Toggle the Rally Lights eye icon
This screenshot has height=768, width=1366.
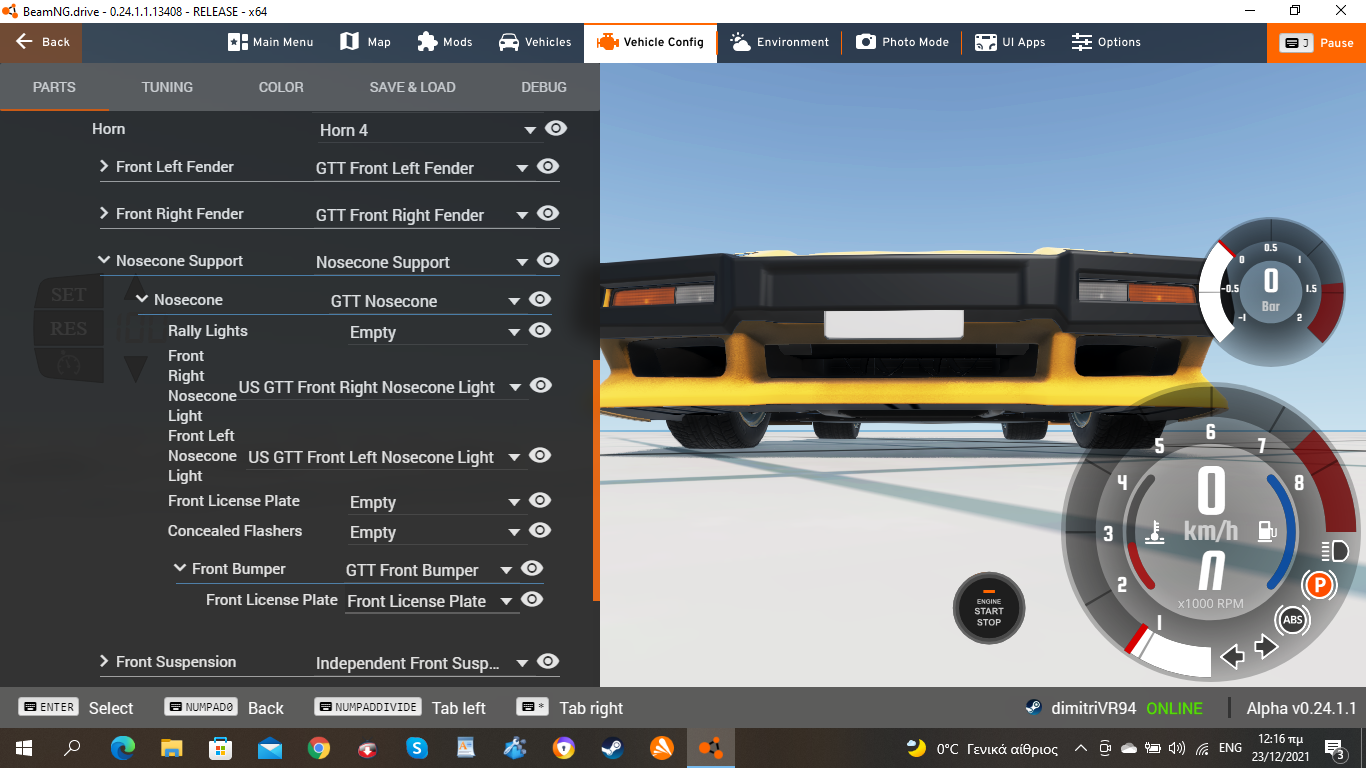point(540,331)
